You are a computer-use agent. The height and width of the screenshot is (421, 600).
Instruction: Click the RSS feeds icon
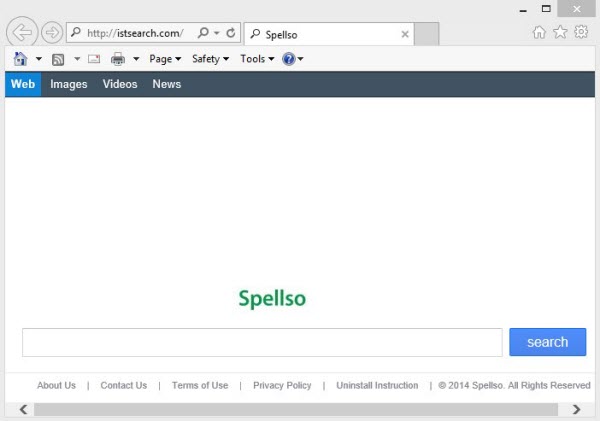pyautogui.click(x=58, y=59)
